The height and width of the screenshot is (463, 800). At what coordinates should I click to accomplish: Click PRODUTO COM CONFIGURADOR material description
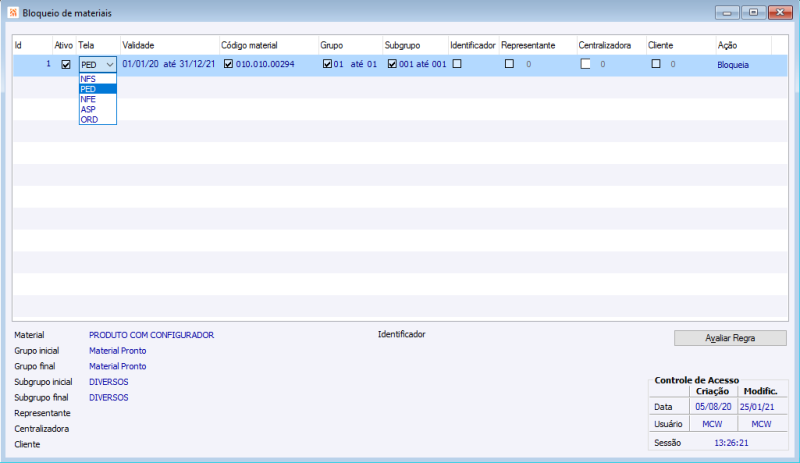(152, 335)
